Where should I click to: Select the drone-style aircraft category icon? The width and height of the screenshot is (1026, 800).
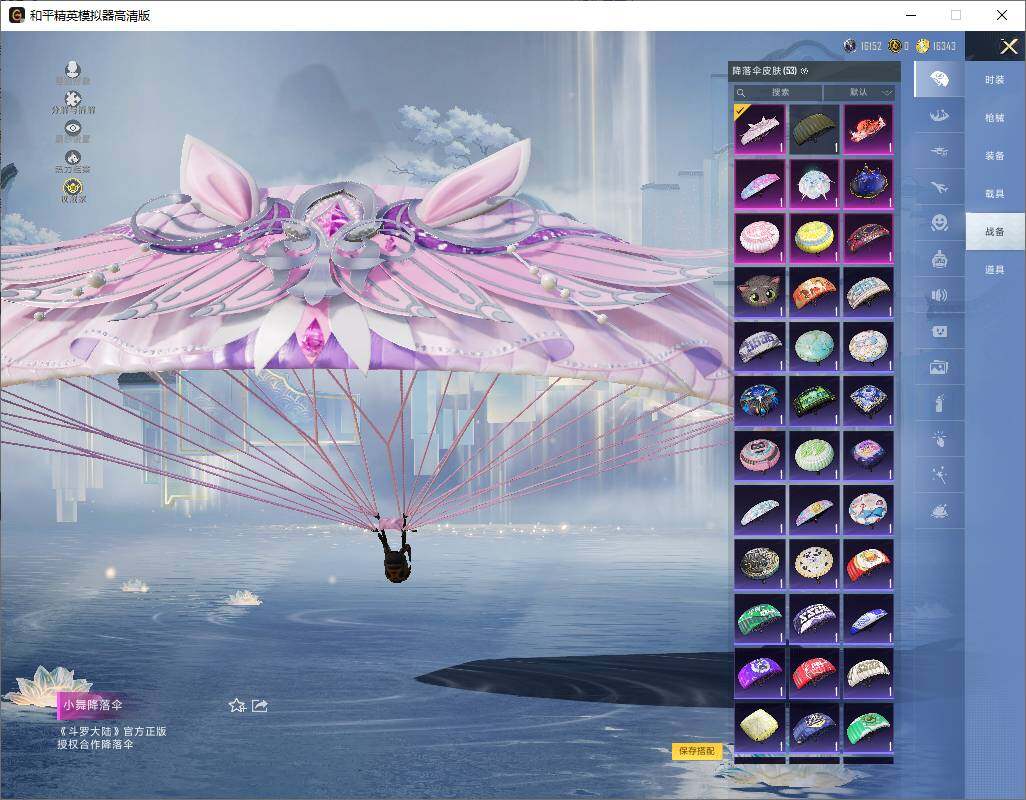click(939, 152)
